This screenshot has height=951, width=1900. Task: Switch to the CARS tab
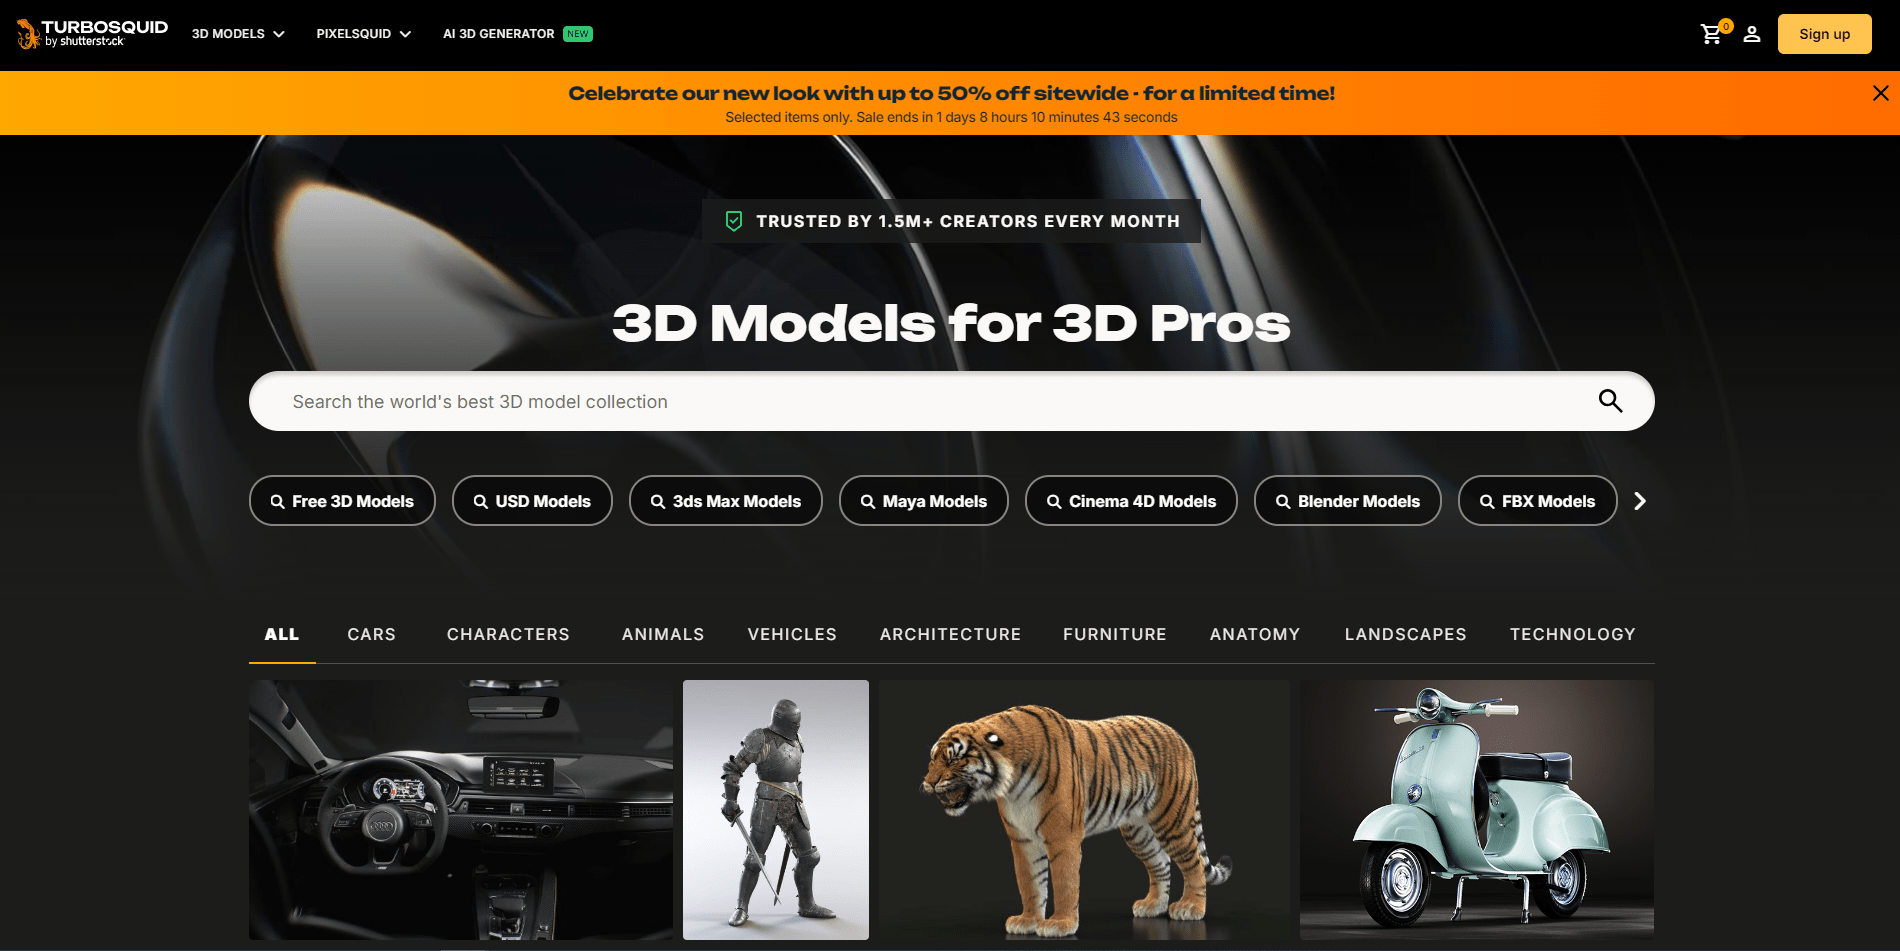click(371, 635)
